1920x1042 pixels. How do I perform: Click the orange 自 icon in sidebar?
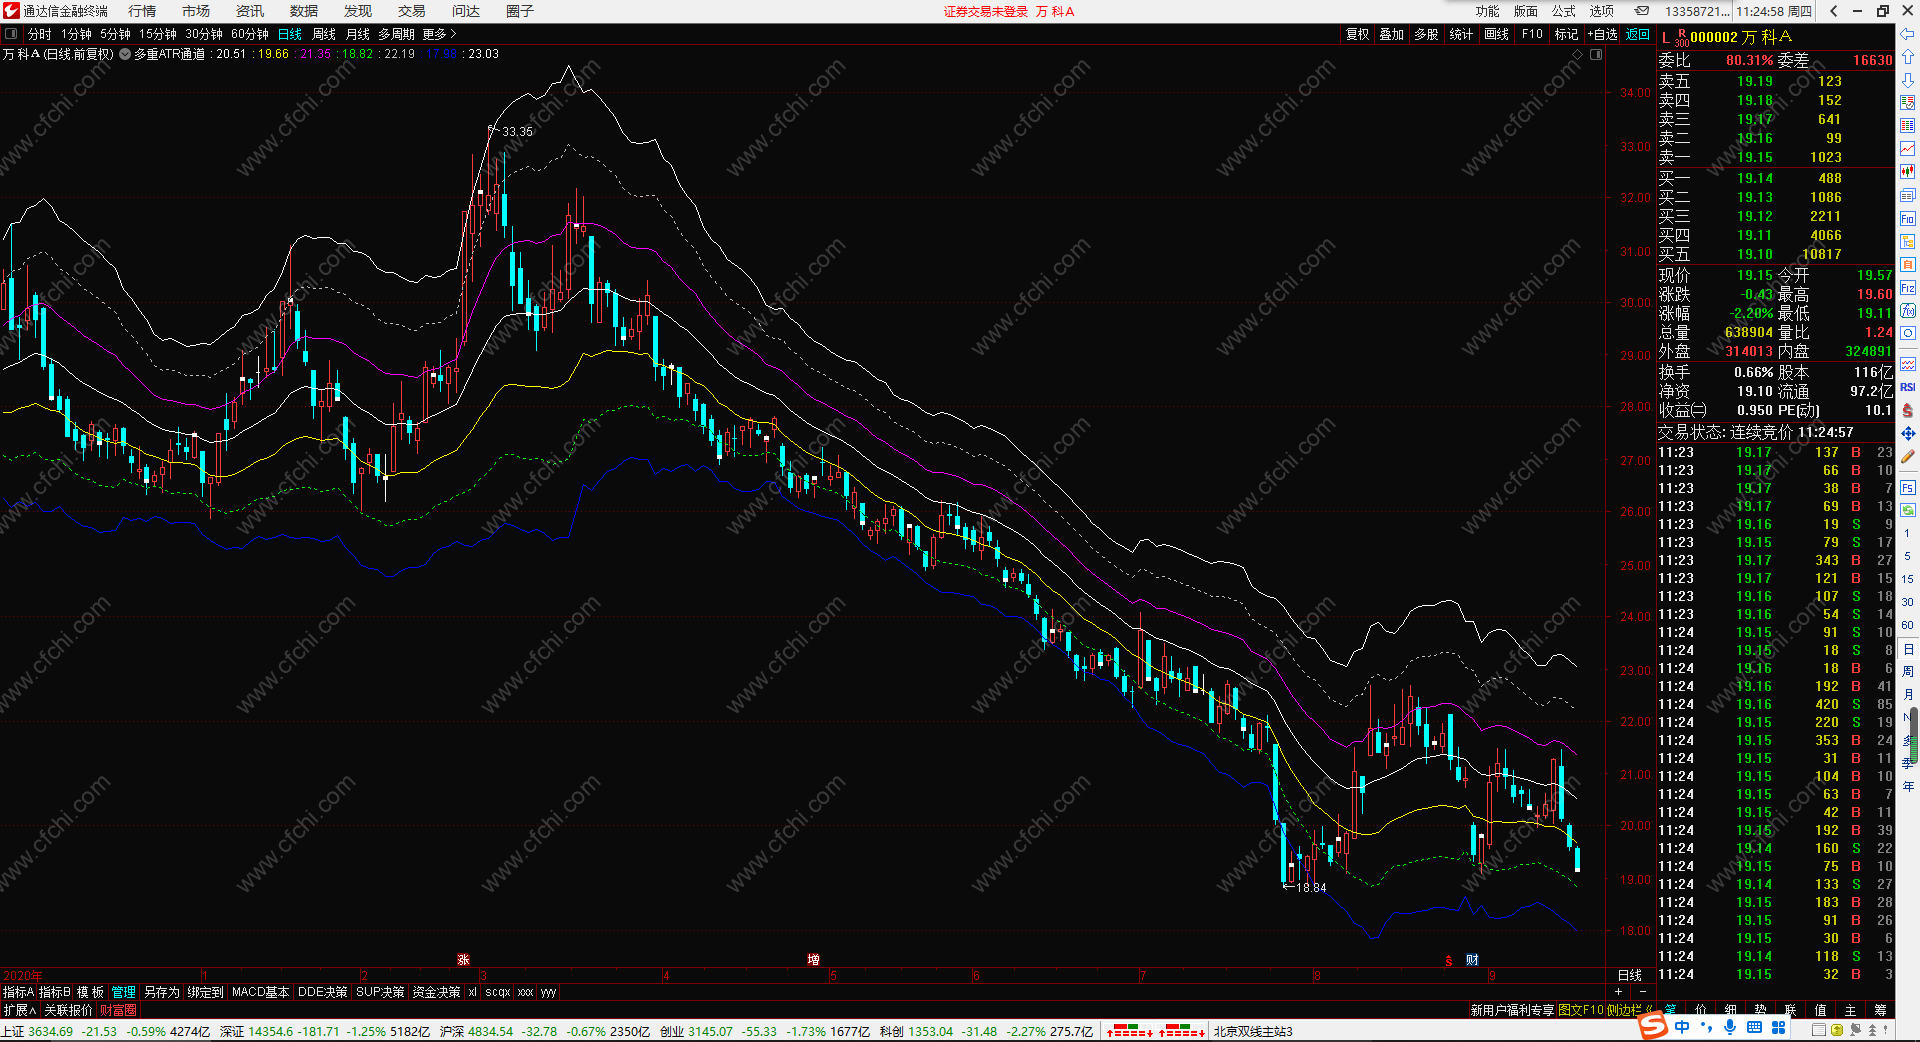pos(1907,264)
